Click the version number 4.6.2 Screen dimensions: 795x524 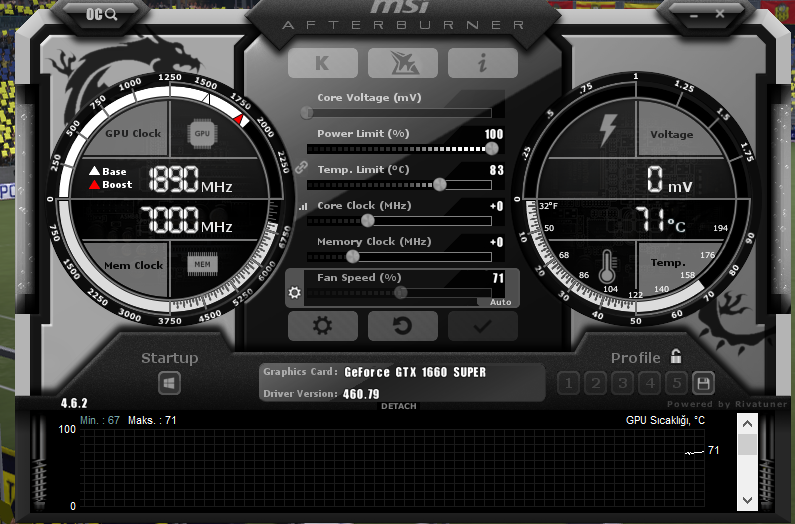(74, 403)
